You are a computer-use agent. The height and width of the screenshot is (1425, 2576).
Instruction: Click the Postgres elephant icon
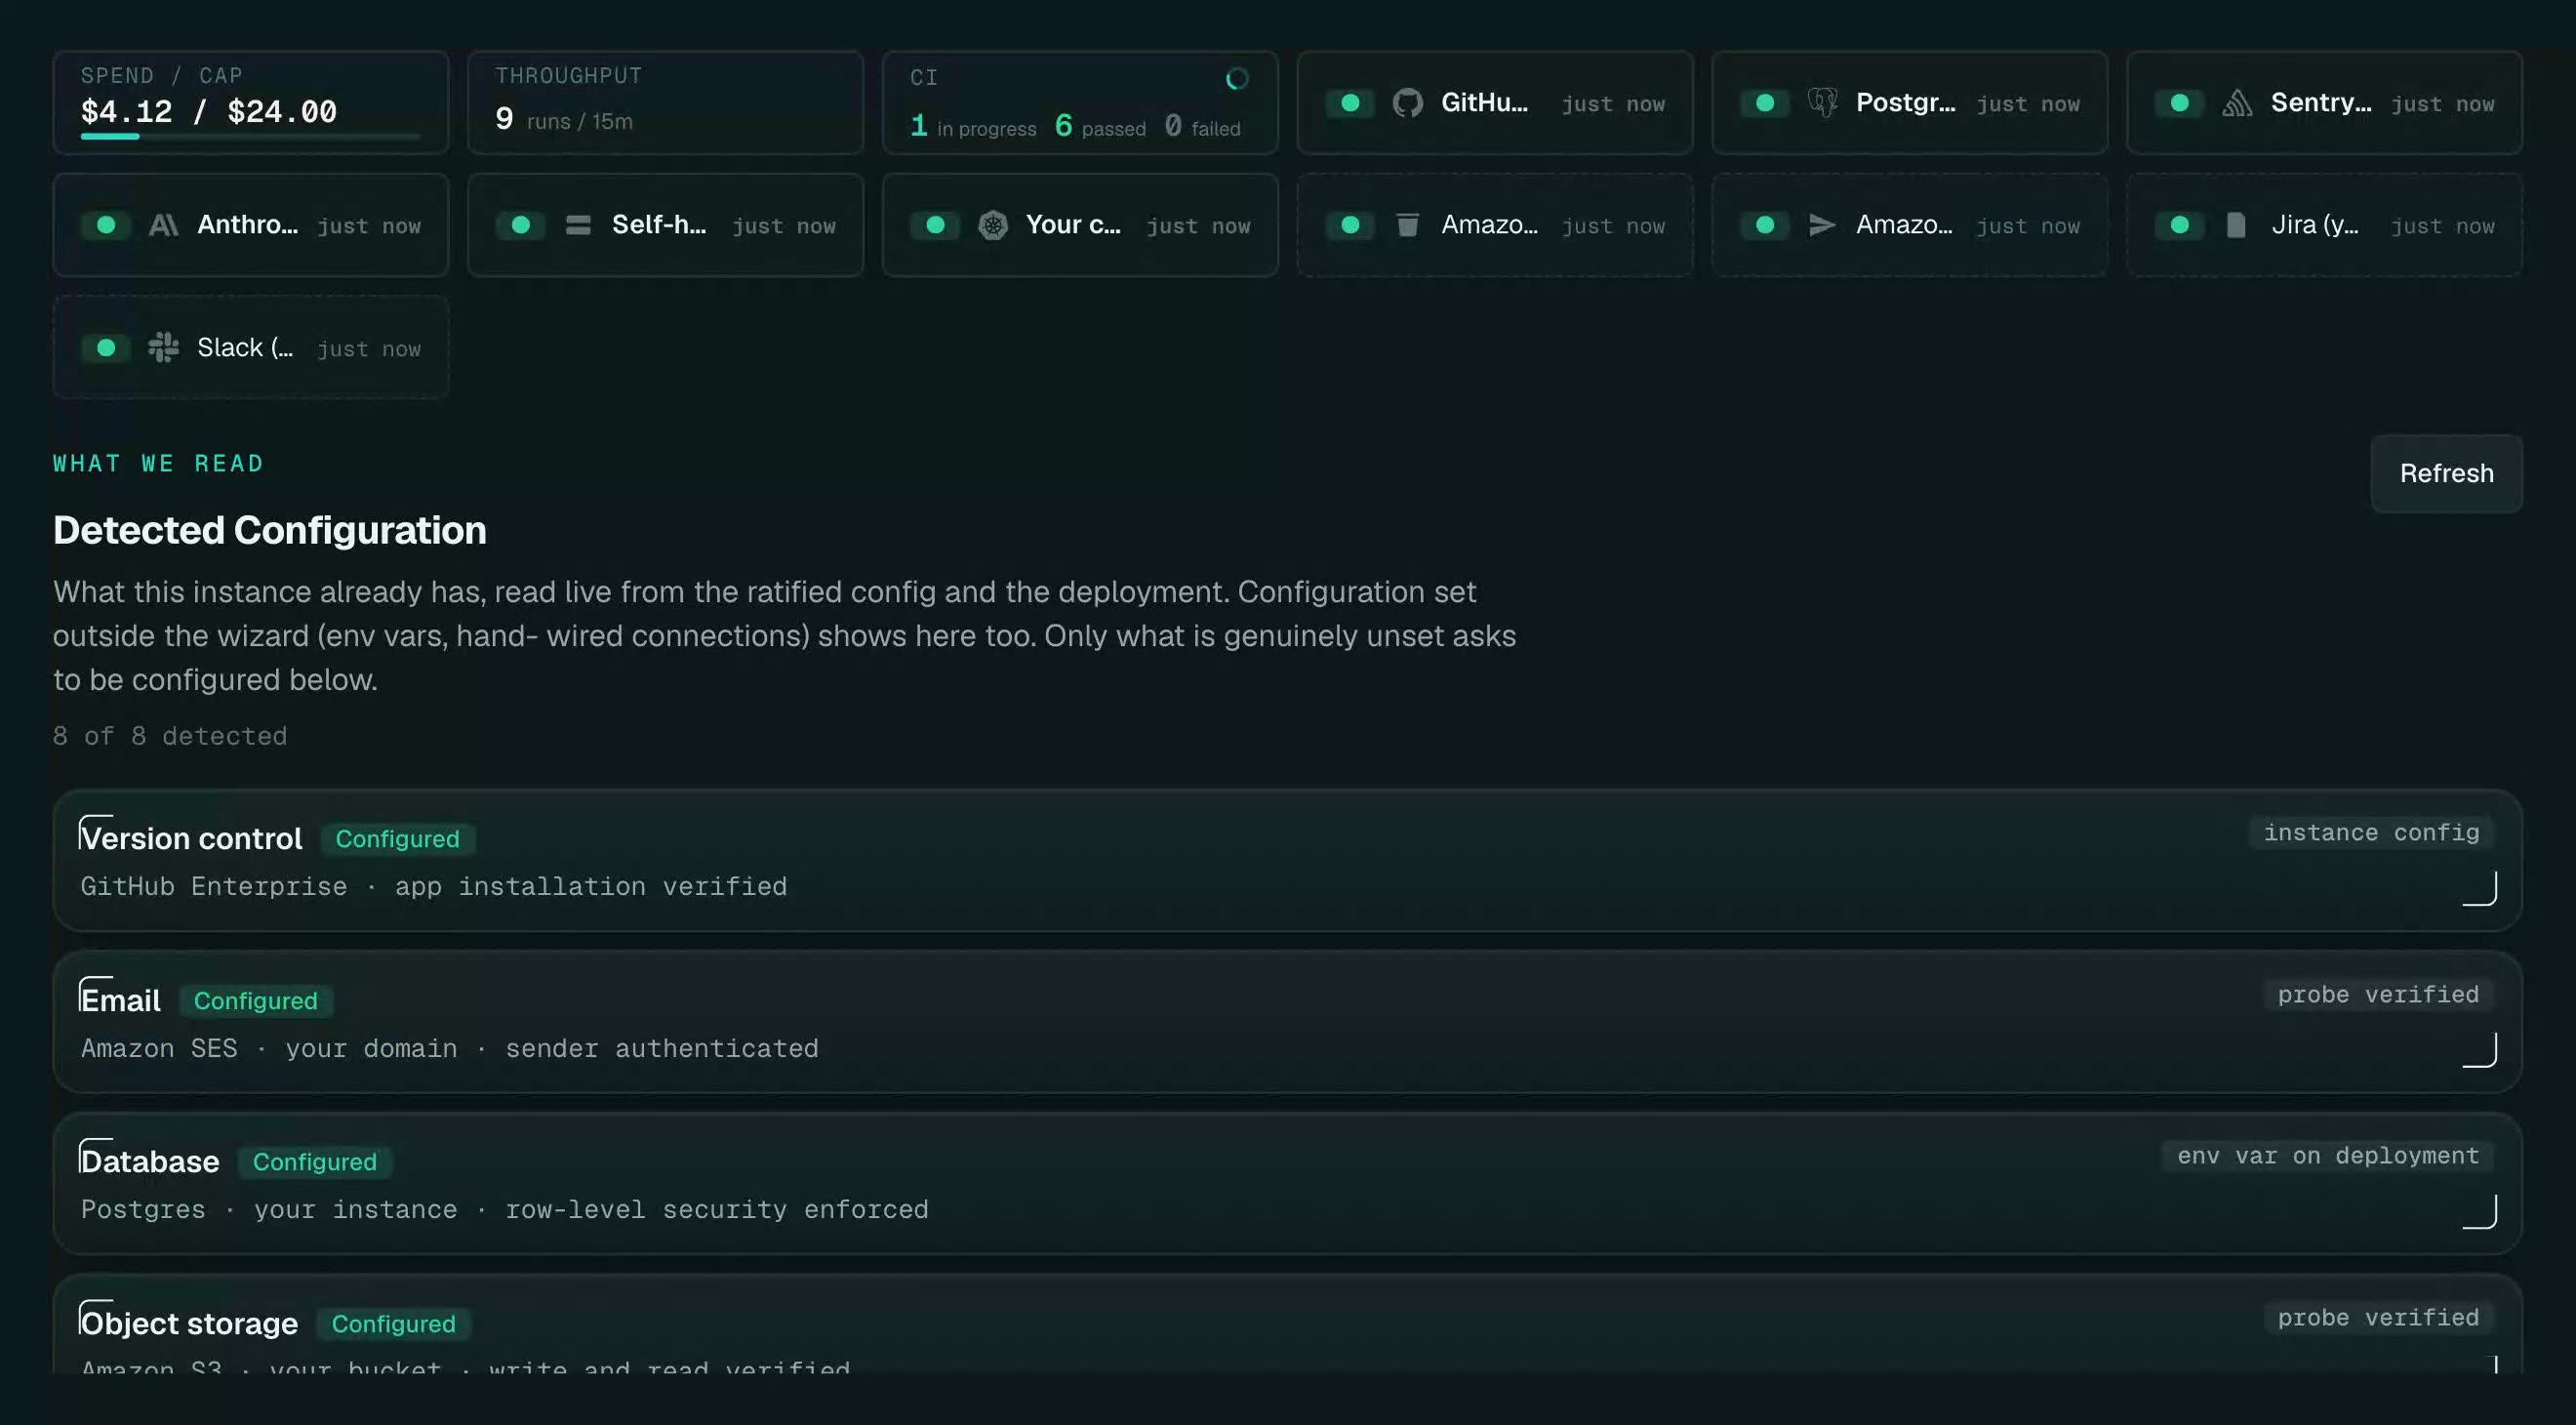pyautogui.click(x=1822, y=102)
